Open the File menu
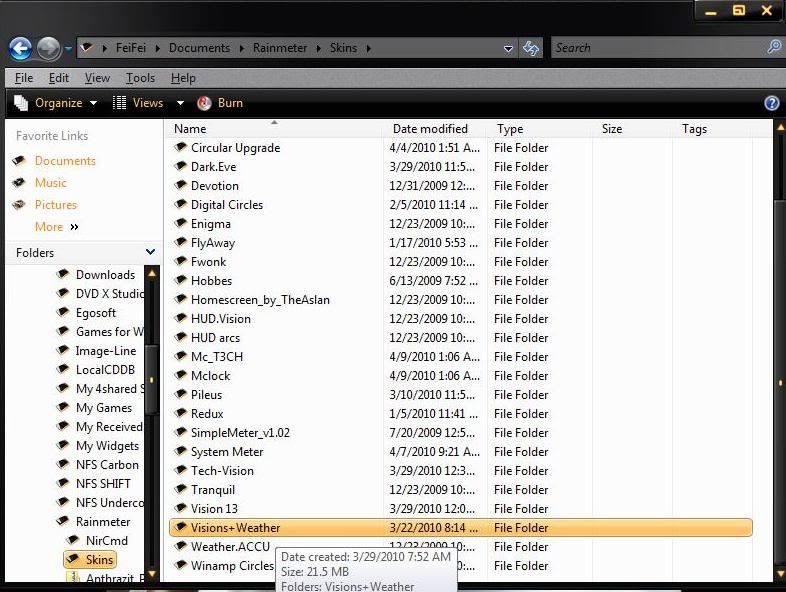 tap(24, 78)
